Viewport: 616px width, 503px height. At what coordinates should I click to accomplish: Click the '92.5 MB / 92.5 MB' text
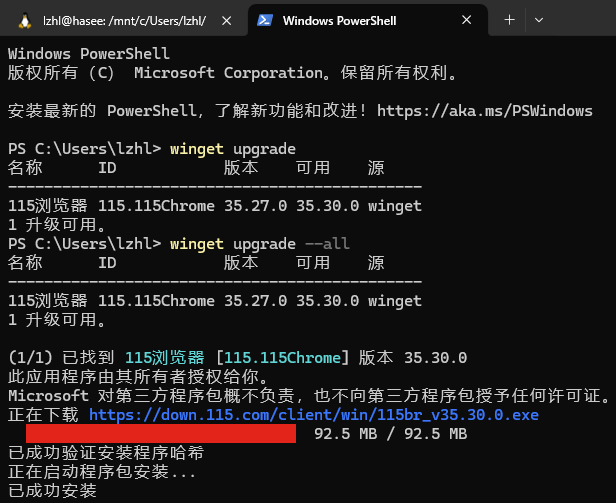pos(390,434)
